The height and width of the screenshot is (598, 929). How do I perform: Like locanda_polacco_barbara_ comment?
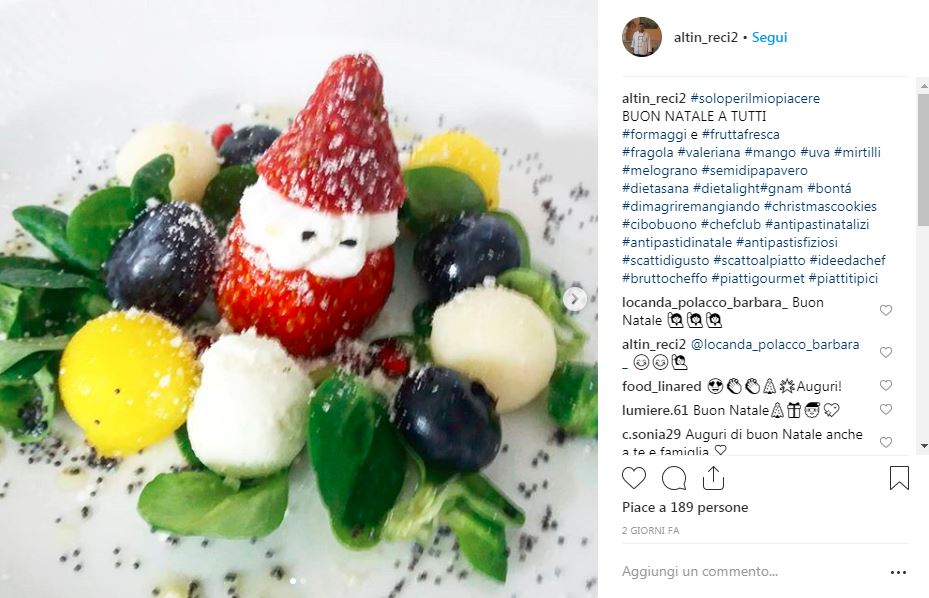(886, 310)
